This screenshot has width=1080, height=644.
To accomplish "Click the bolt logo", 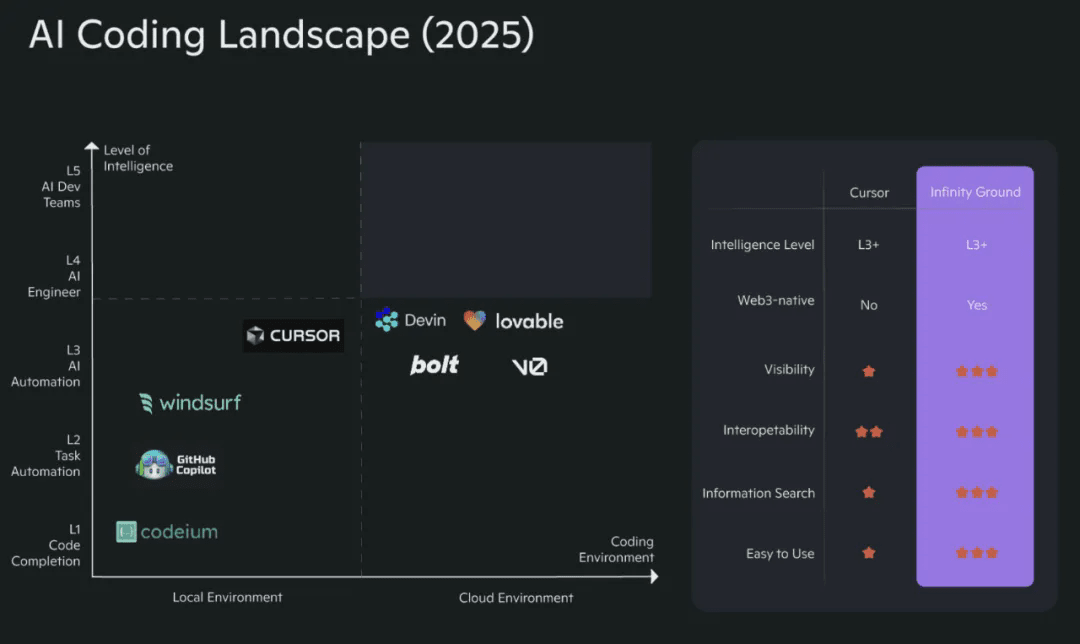I will [434, 365].
